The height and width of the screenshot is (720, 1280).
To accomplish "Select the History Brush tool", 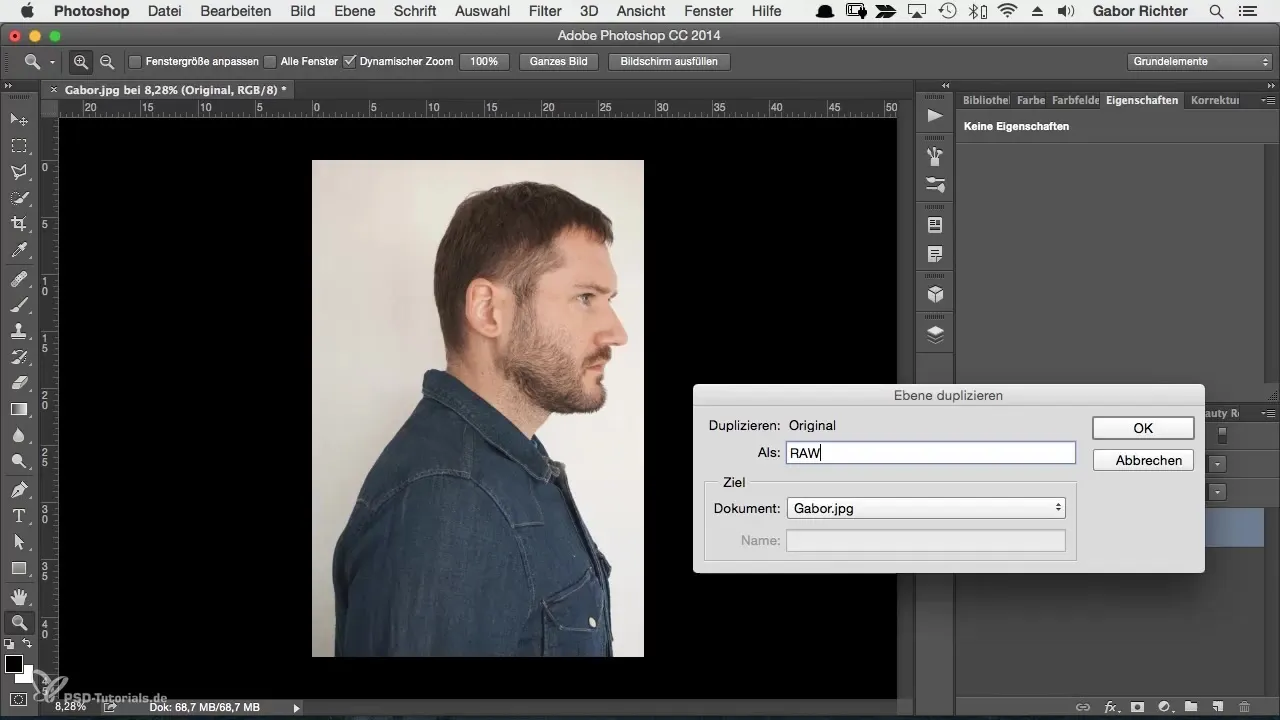I will point(18,357).
